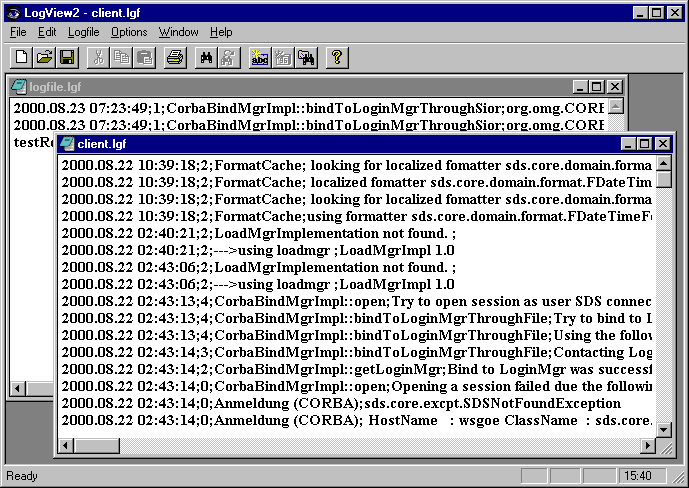Click the client.lgf window document icon
Viewport: 689px width, 488px height.
(67, 144)
